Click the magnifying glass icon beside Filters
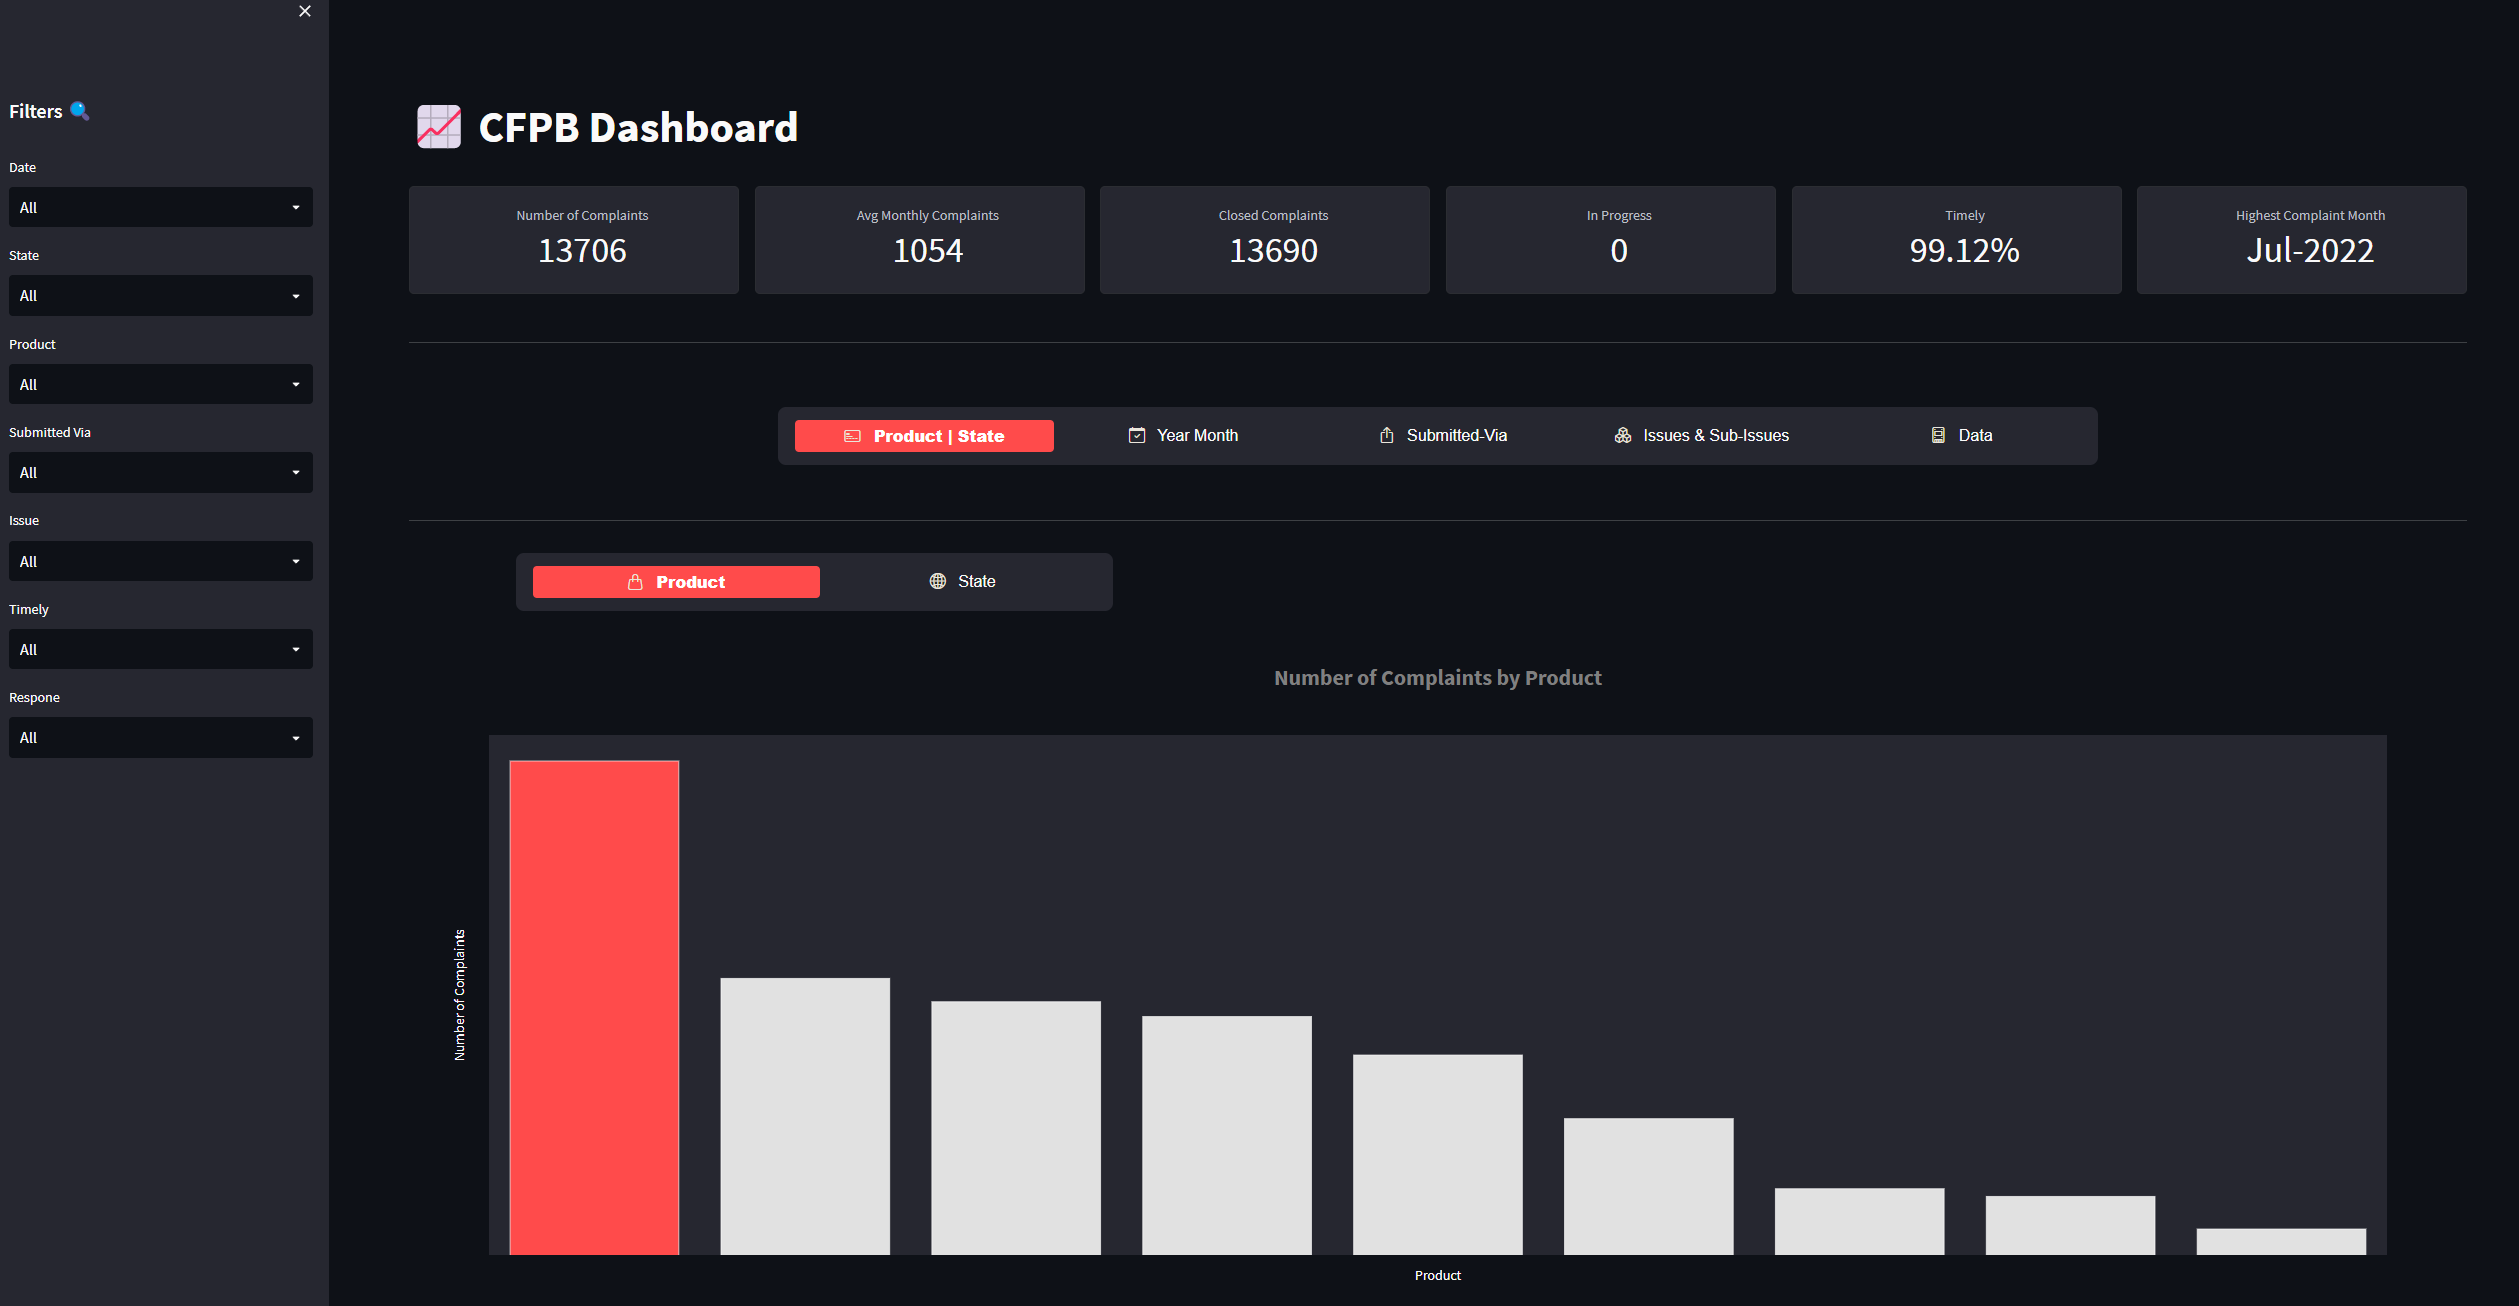The height and width of the screenshot is (1306, 2519). 81,111
